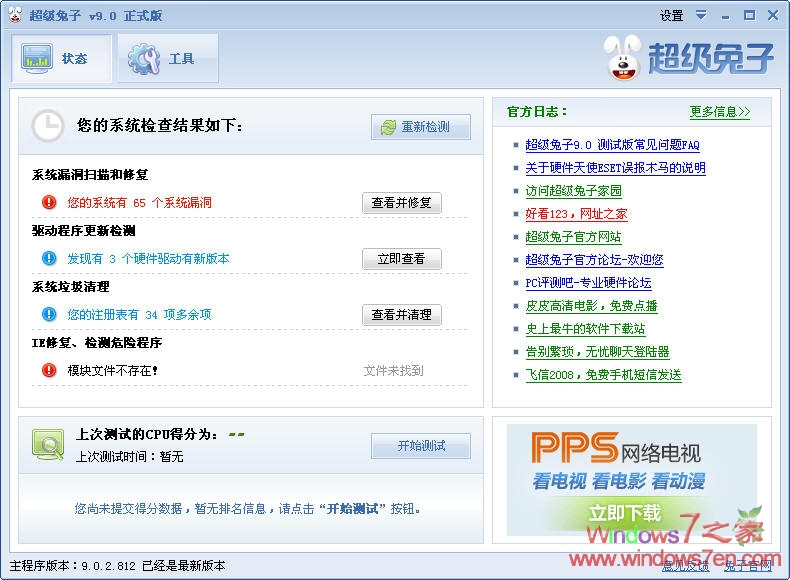The height and width of the screenshot is (580, 790).
Task: Click the 超级兔子 rabbit logo at top right
Action: click(x=688, y=58)
